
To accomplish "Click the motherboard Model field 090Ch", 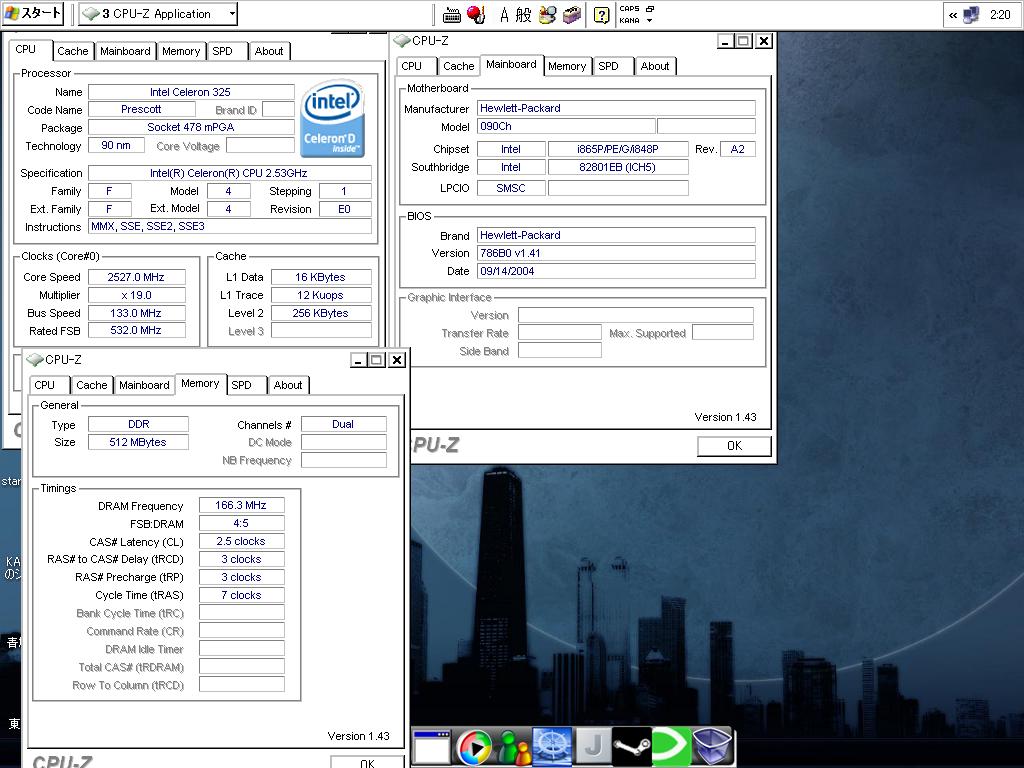I will (x=566, y=126).
